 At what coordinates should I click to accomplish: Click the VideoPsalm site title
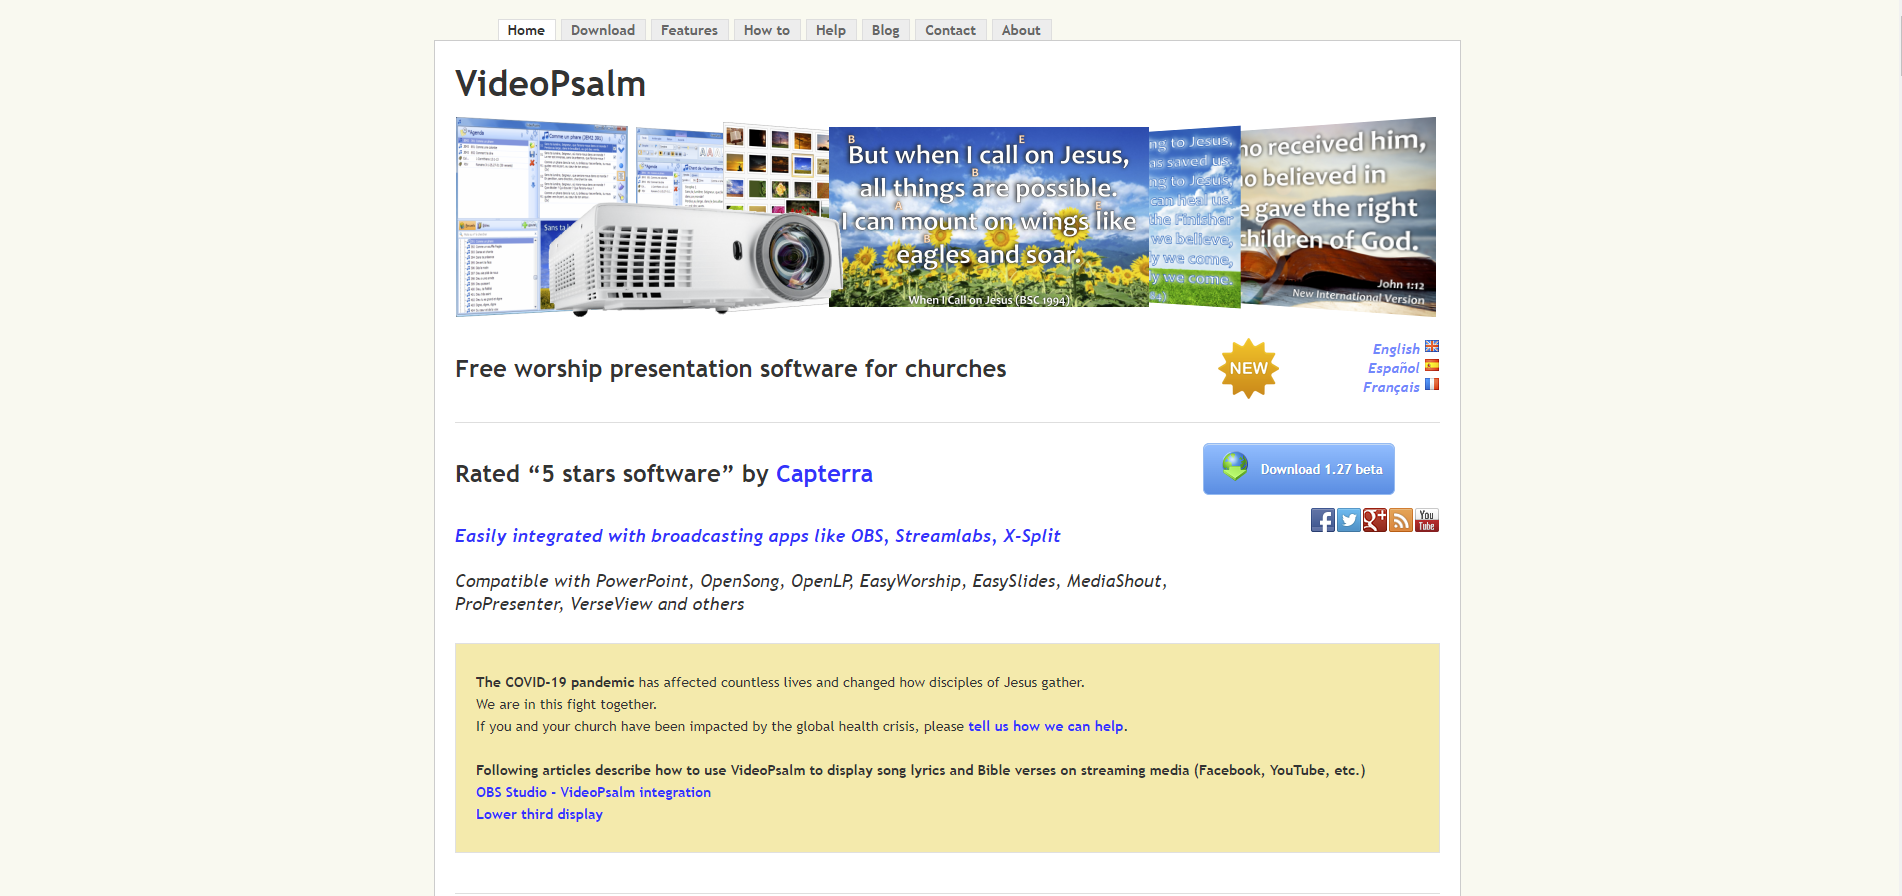point(550,83)
